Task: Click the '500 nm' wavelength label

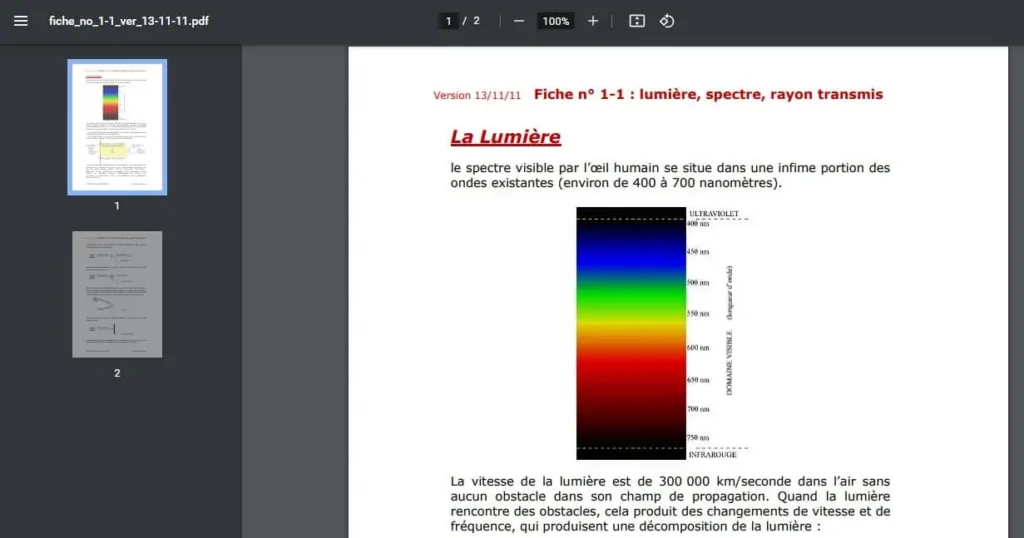Action: 698,283
